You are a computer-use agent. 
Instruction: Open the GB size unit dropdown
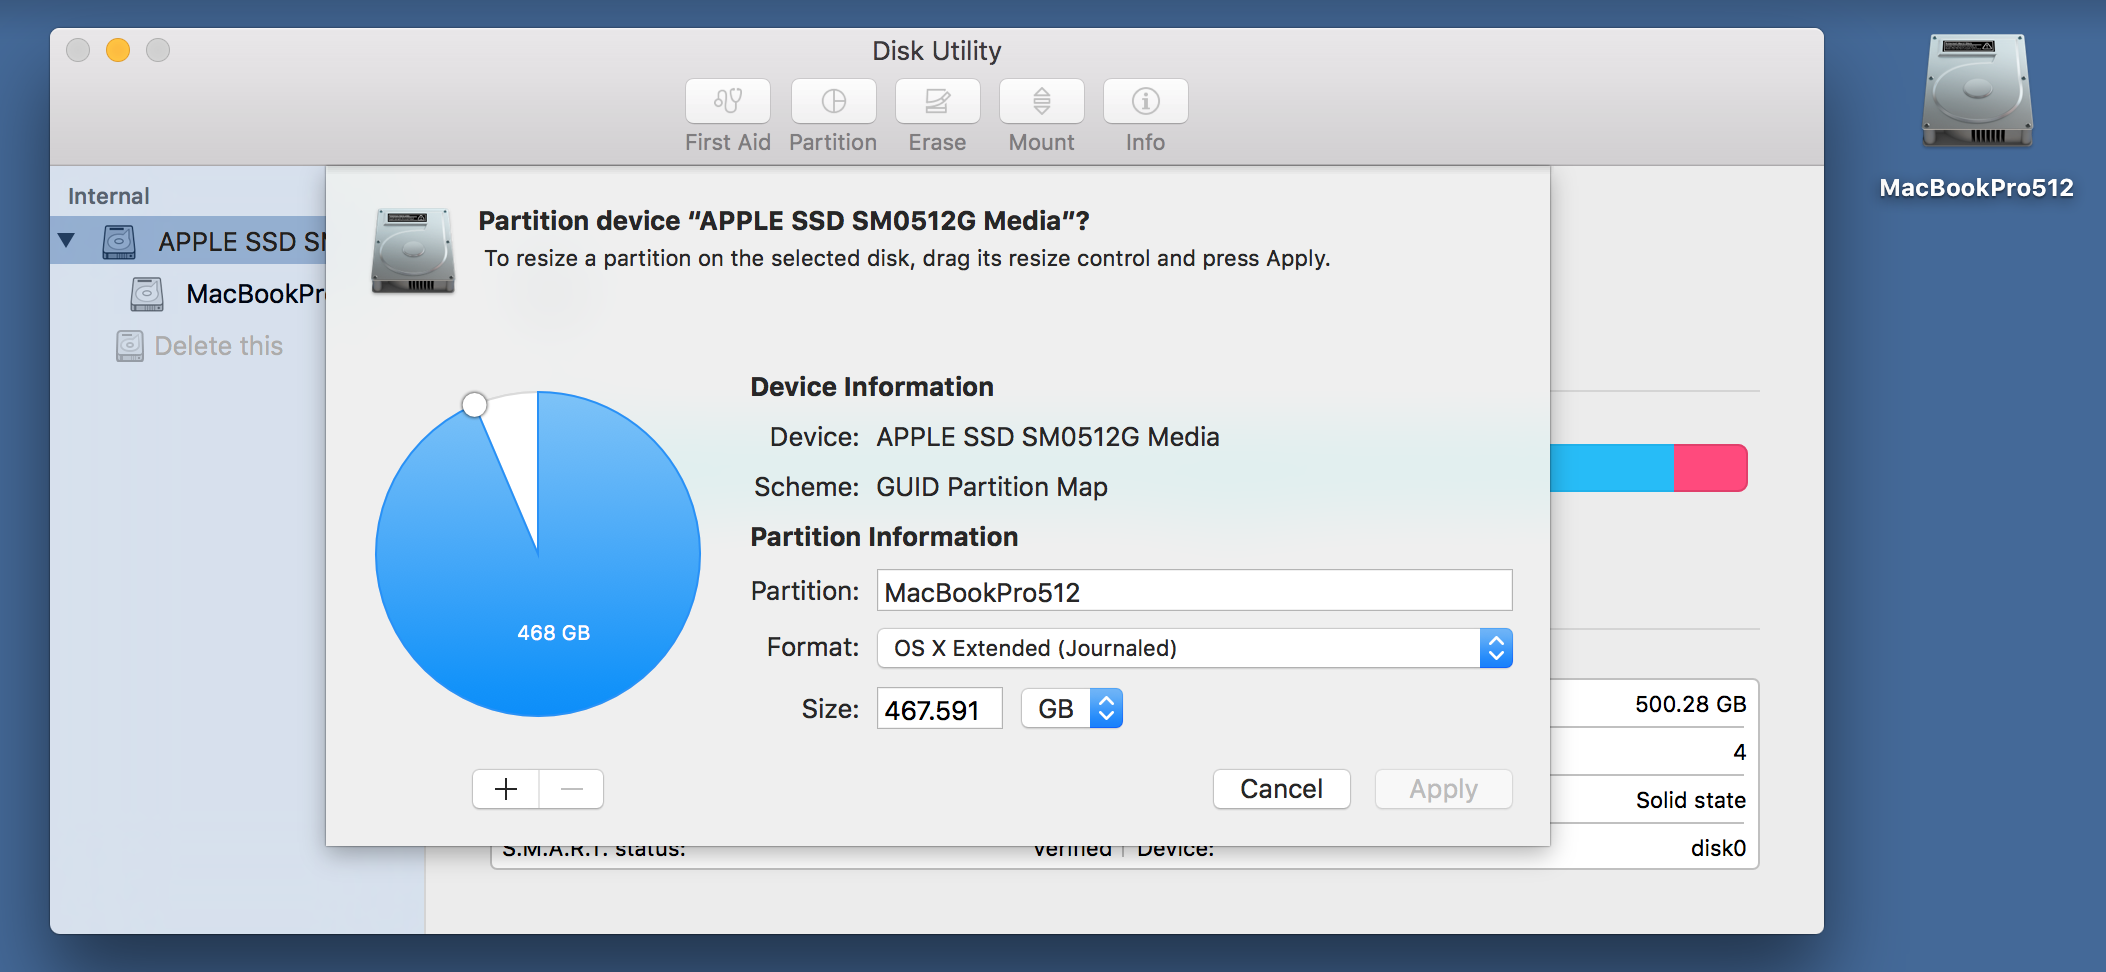[x=1072, y=709]
